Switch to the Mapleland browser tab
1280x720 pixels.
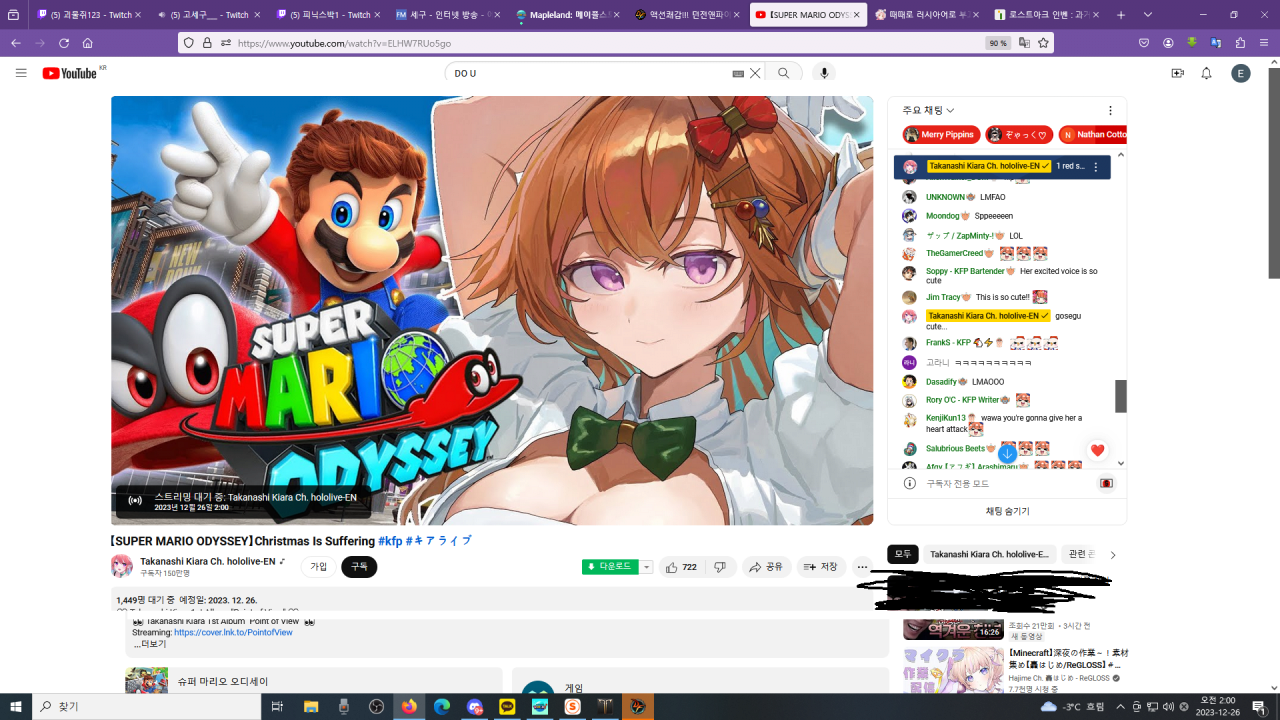click(565, 15)
